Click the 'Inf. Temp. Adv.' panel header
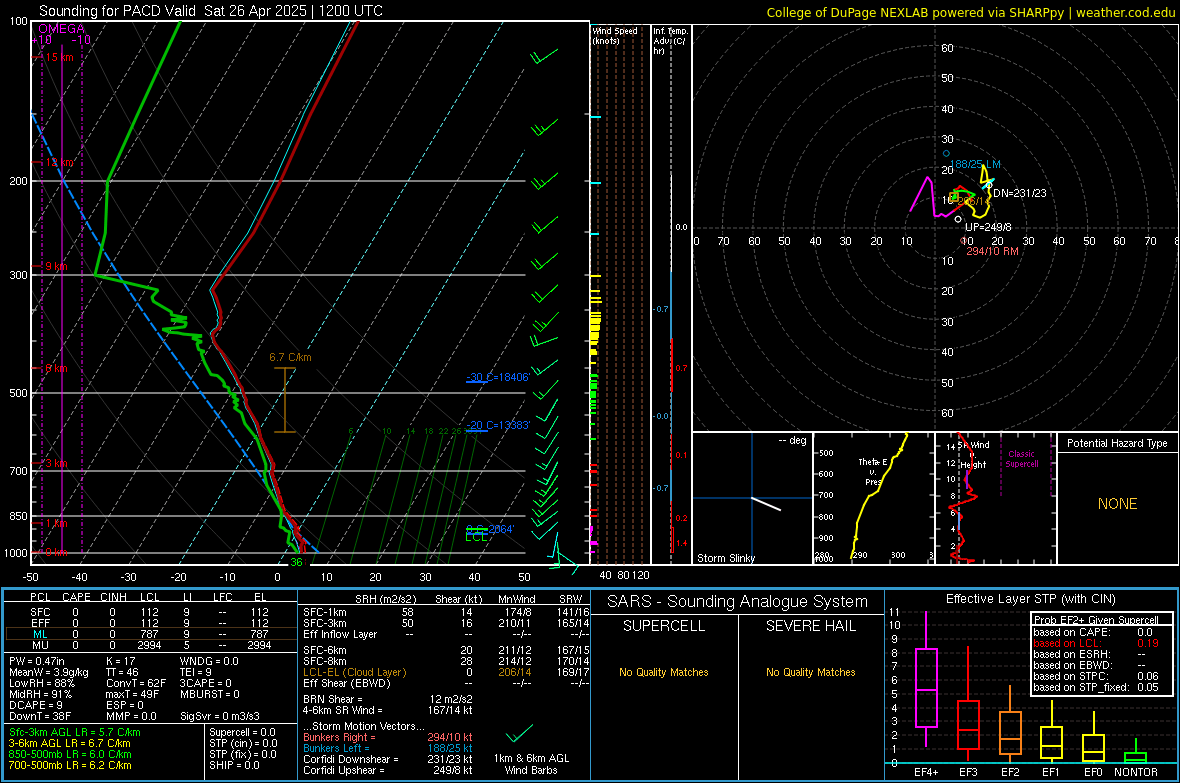The width and height of the screenshot is (1180, 783). click(670, 41)
